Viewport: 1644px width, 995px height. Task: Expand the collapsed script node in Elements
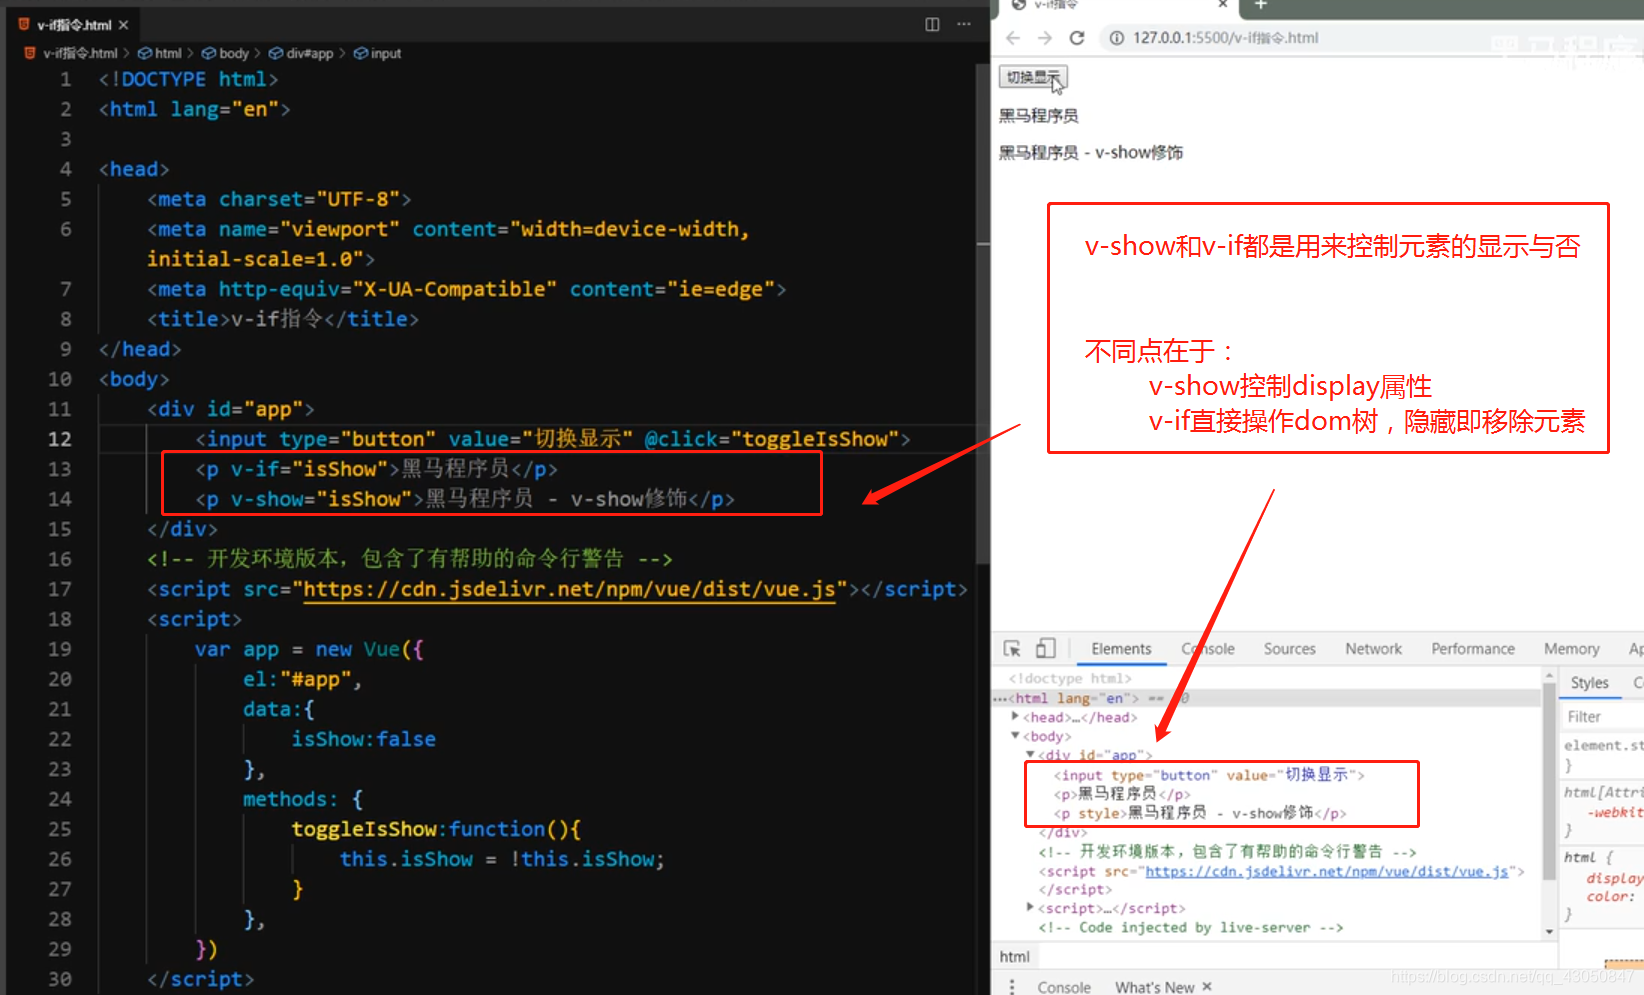(x=1030, y=908)
